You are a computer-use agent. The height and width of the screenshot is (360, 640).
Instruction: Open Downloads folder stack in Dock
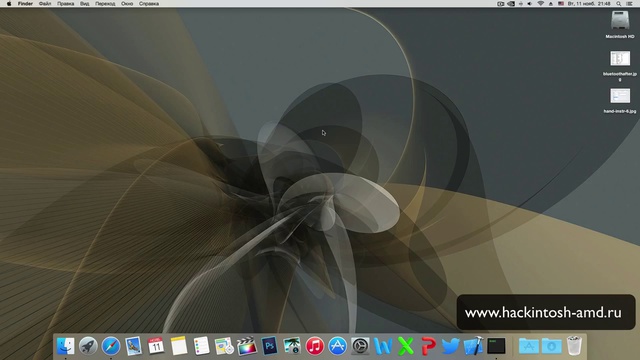click(x=551, y=346)
